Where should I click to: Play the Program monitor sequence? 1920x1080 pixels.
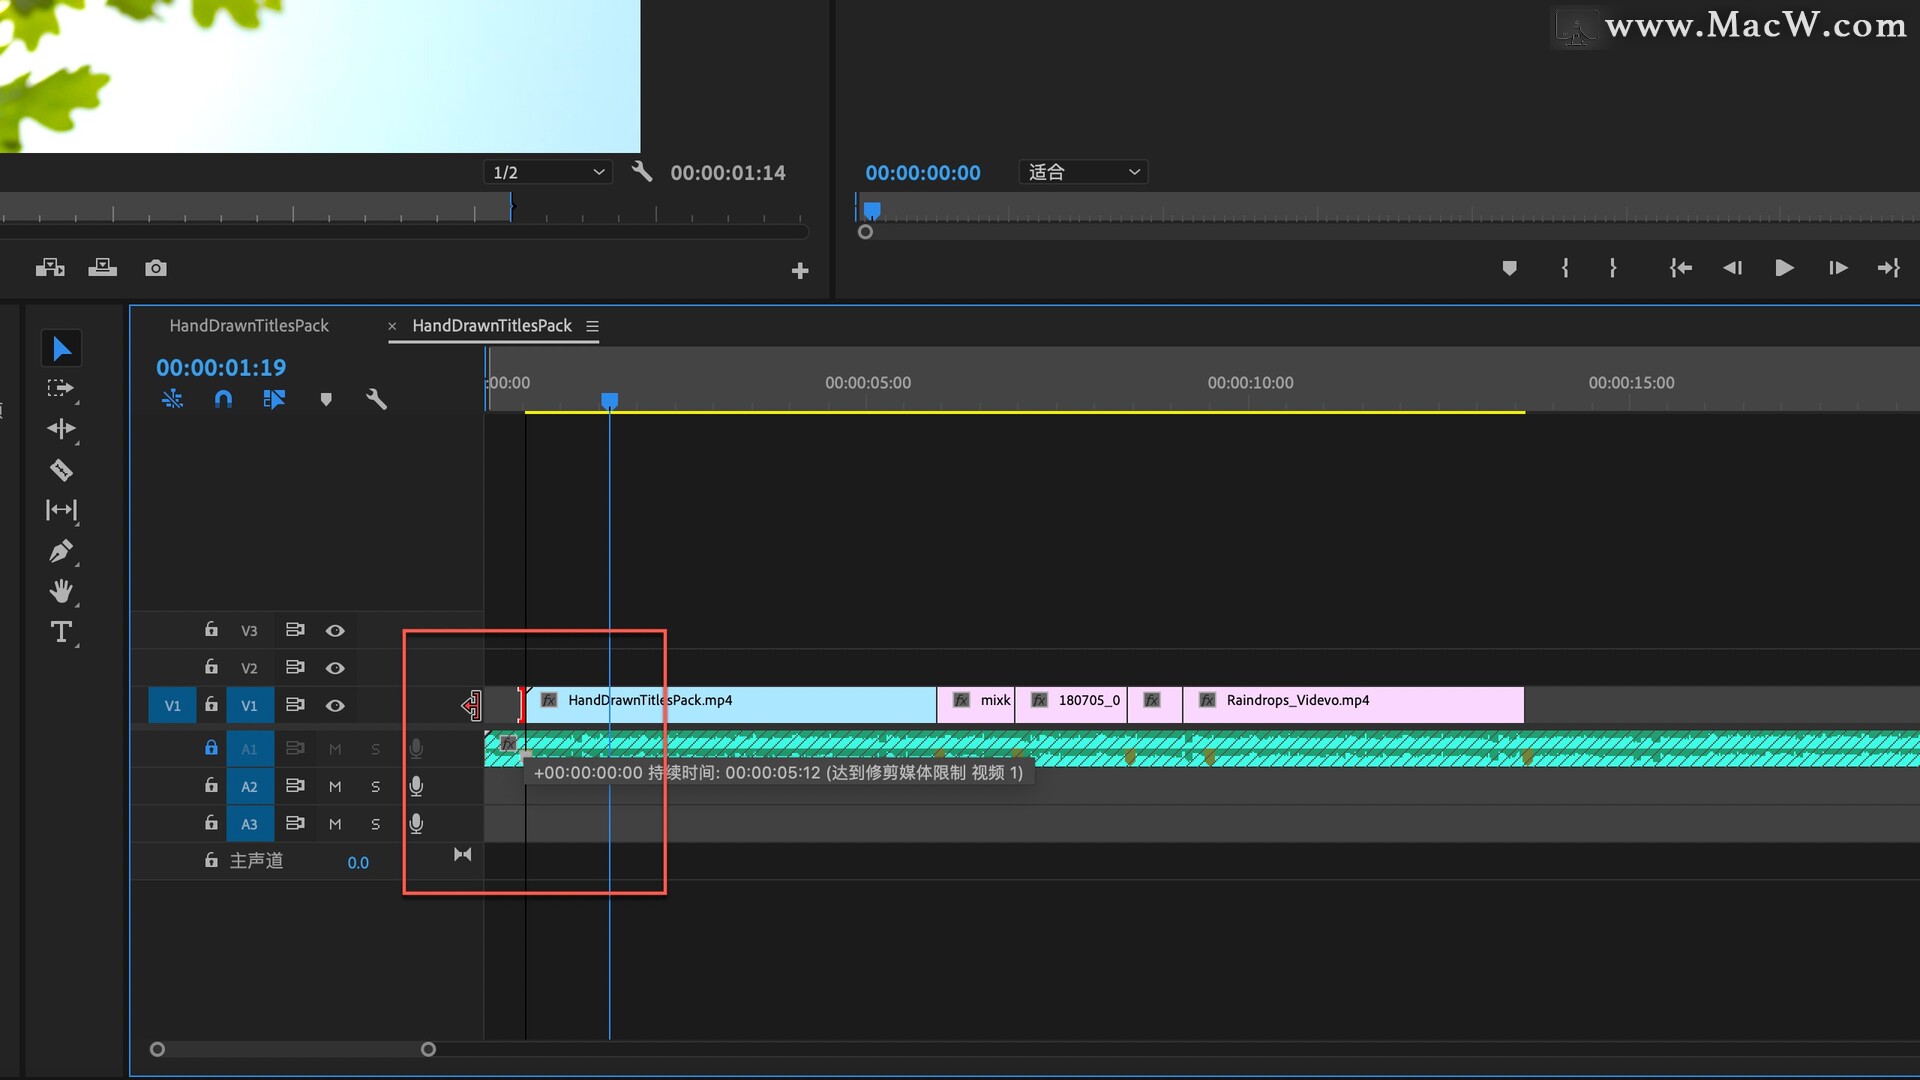tap(1784, 267)
